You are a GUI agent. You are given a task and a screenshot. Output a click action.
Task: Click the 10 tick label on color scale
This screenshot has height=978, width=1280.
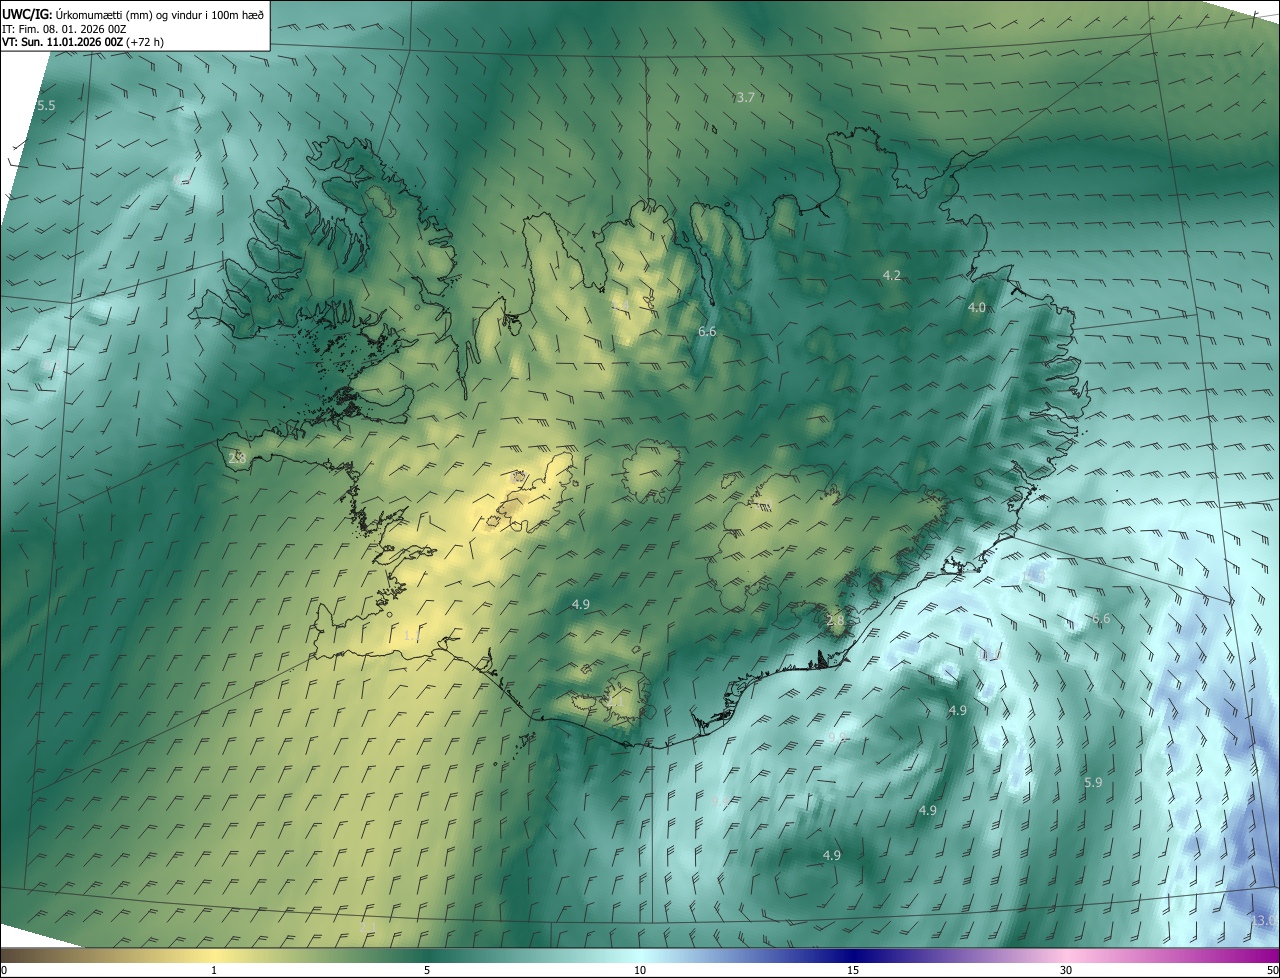(x=640, y=970)
